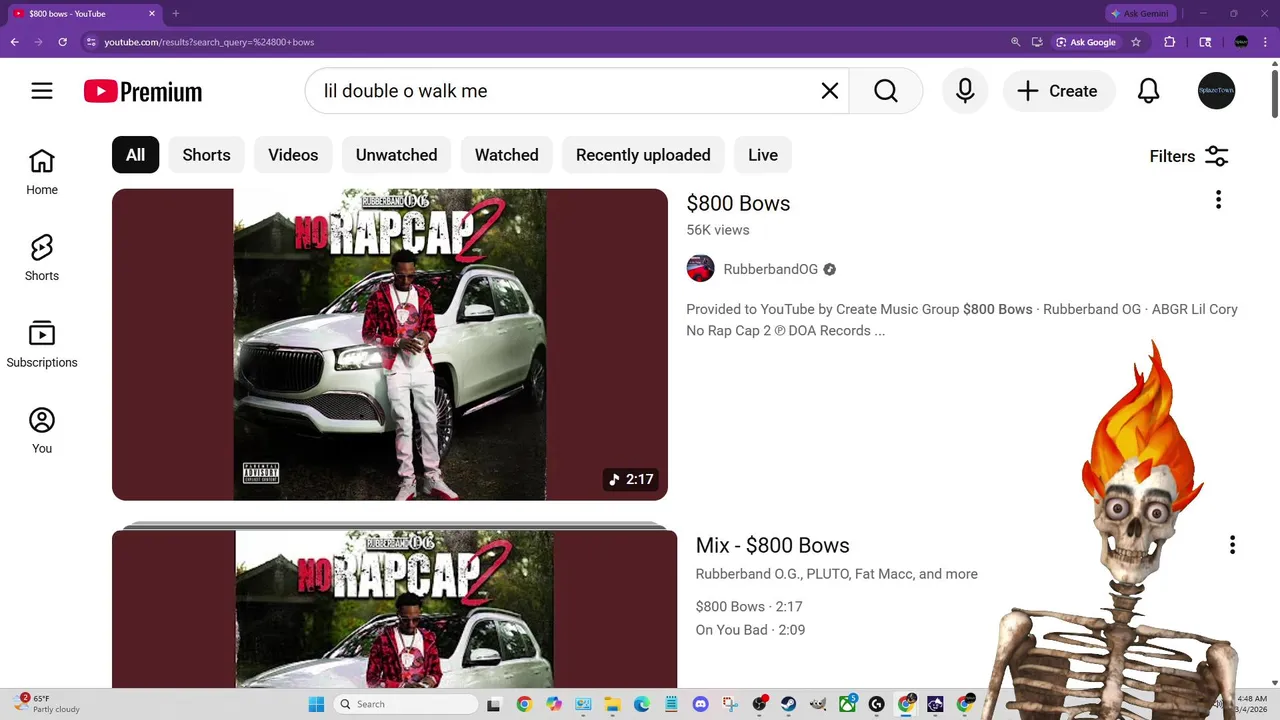The height and width of the screenshot is (720, 1280).
Task: Open the Chrome extensions puzzle icon
Action: (1169, 42)
